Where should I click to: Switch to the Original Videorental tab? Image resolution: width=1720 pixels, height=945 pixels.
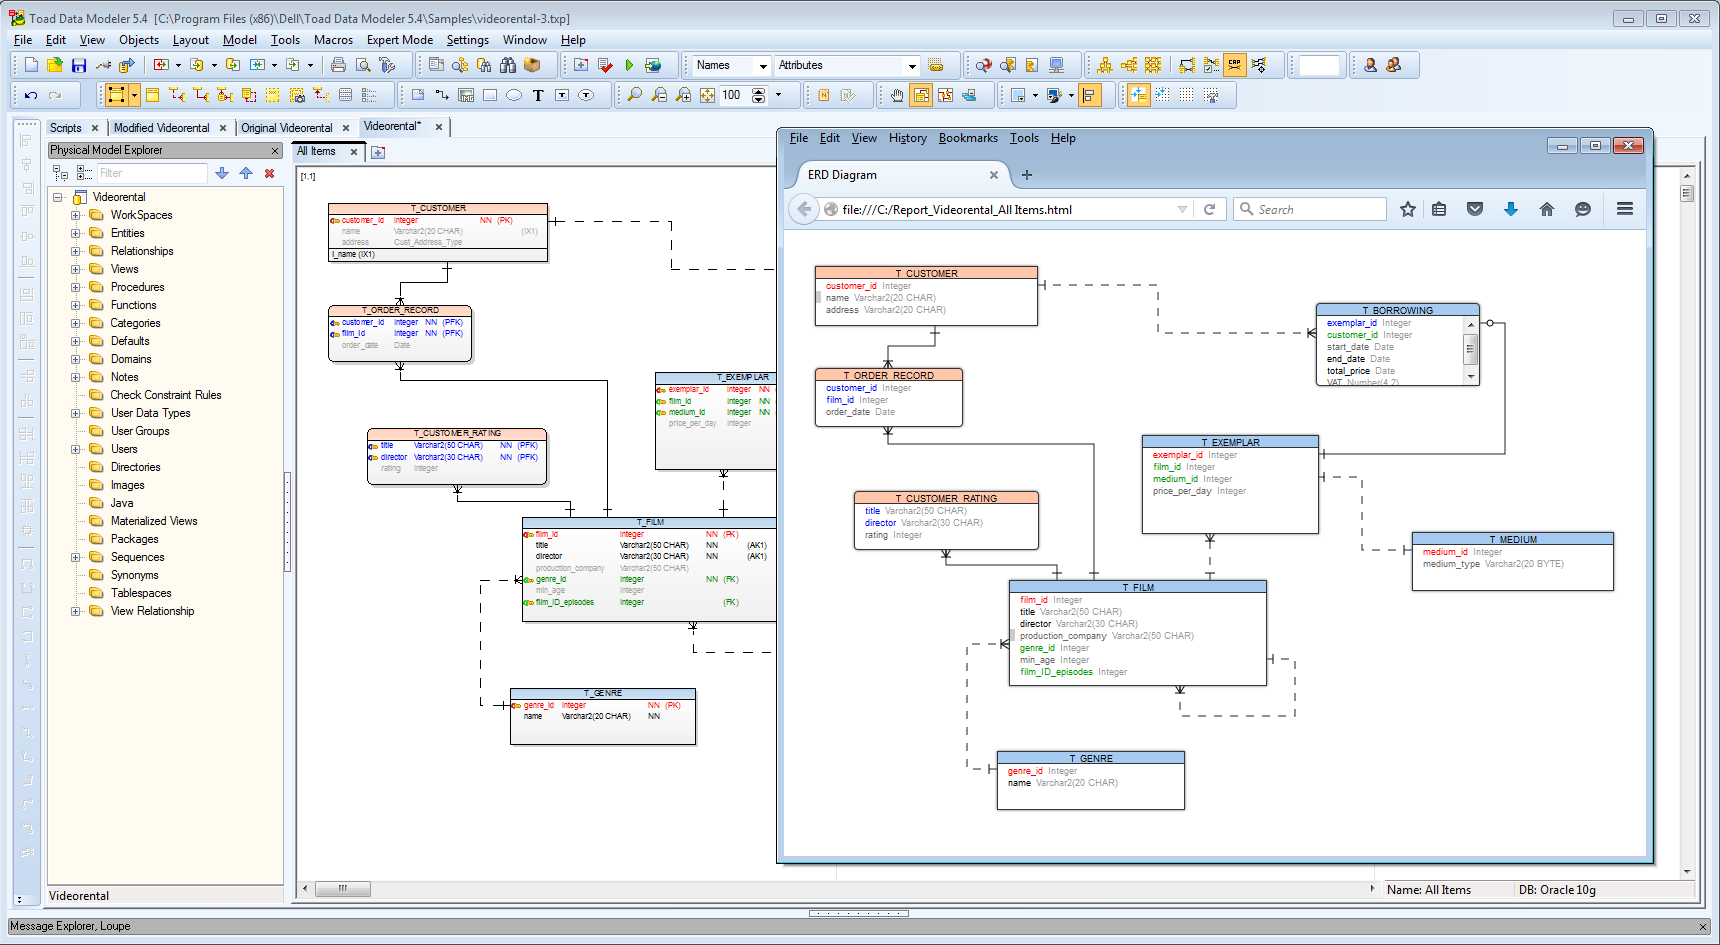288,127
